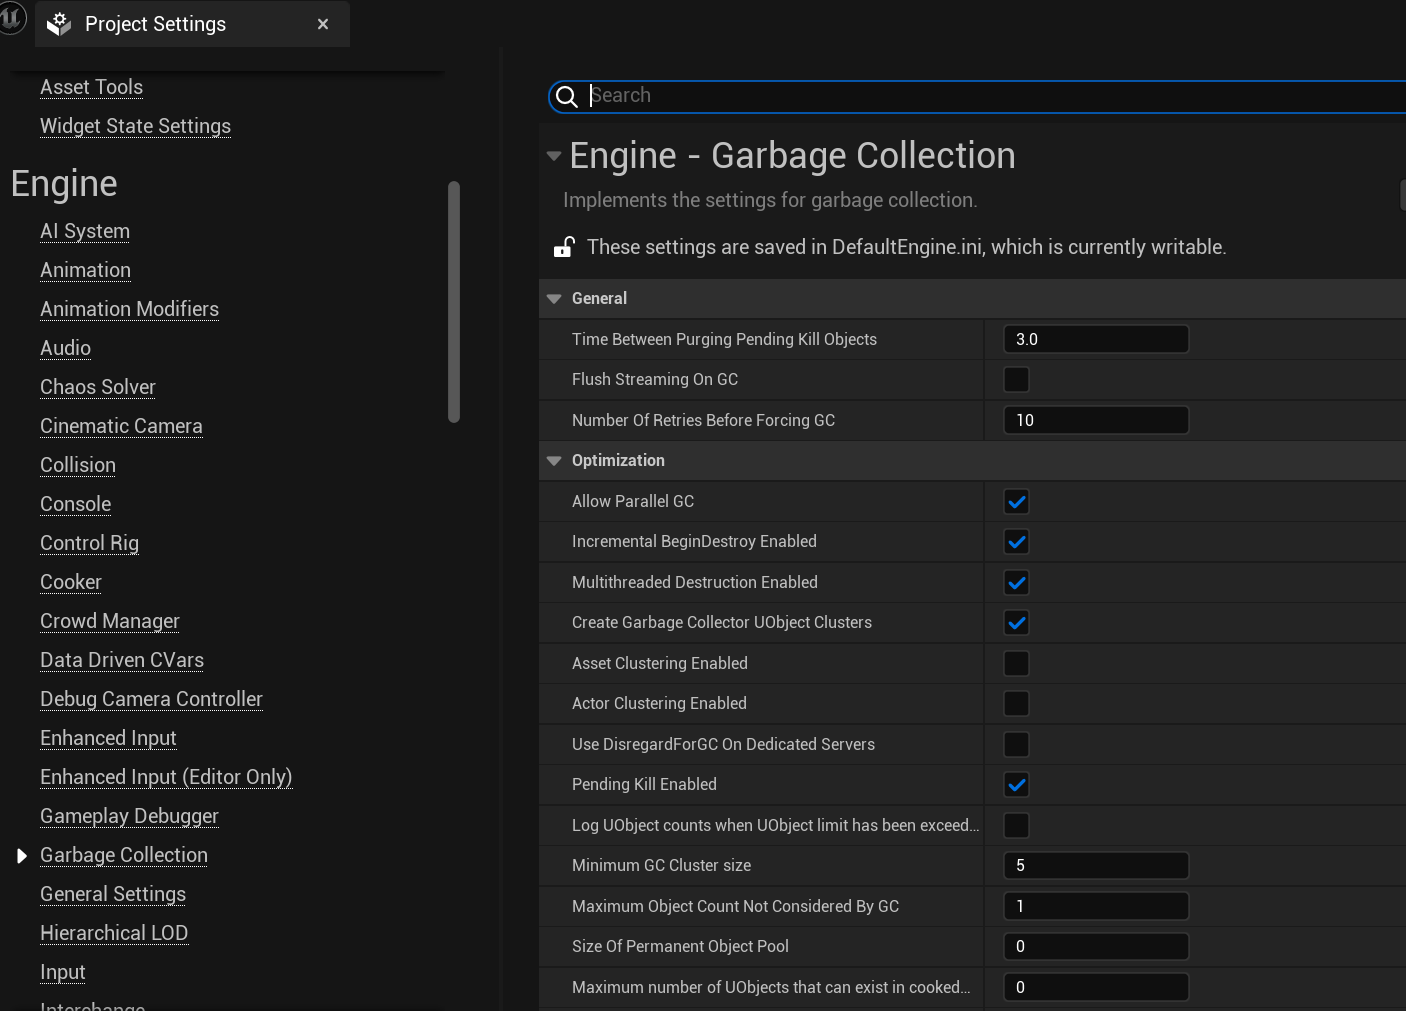Screen dimensions: 1406x1011
Task: Disable Allow Parallel GC checkbox
Action: click(x=1016, y=502)
